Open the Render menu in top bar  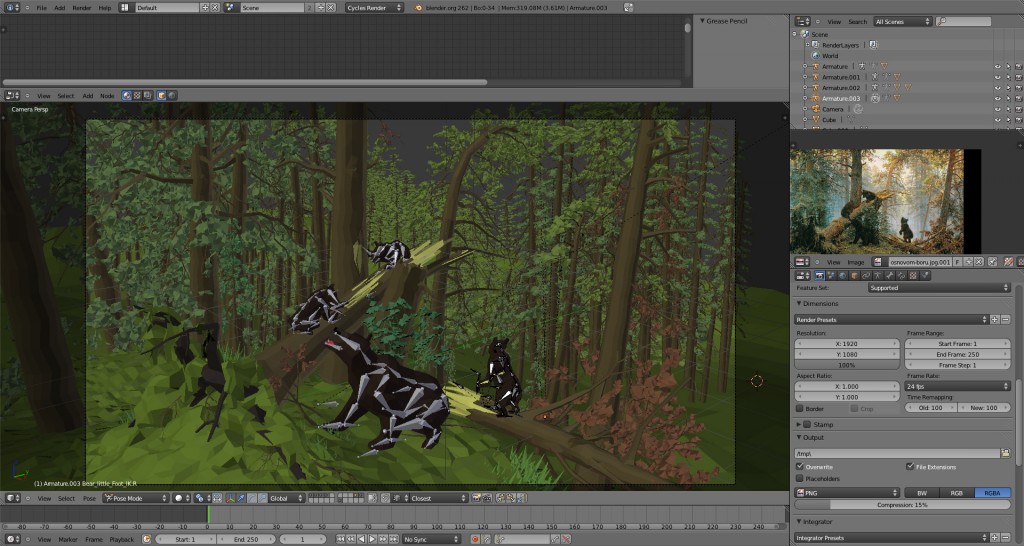point(82,8)
